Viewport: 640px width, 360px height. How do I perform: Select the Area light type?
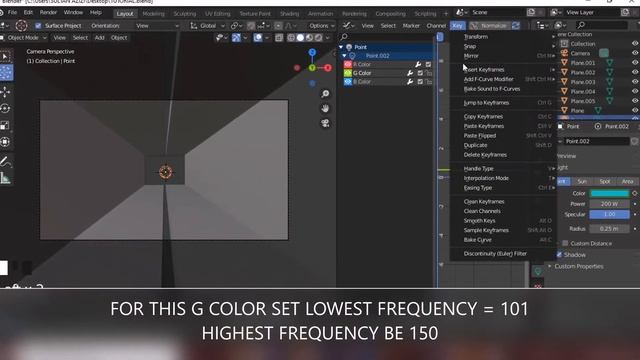click(627, 181)
